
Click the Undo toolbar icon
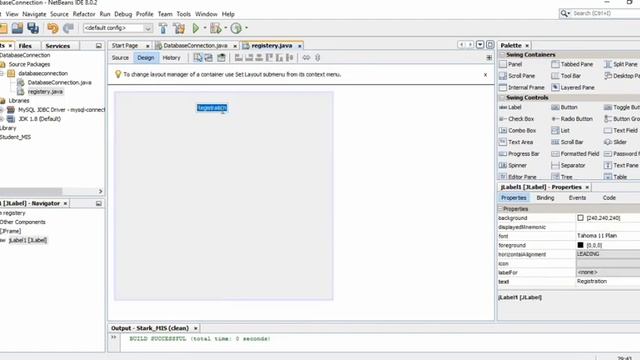[53, 28]
